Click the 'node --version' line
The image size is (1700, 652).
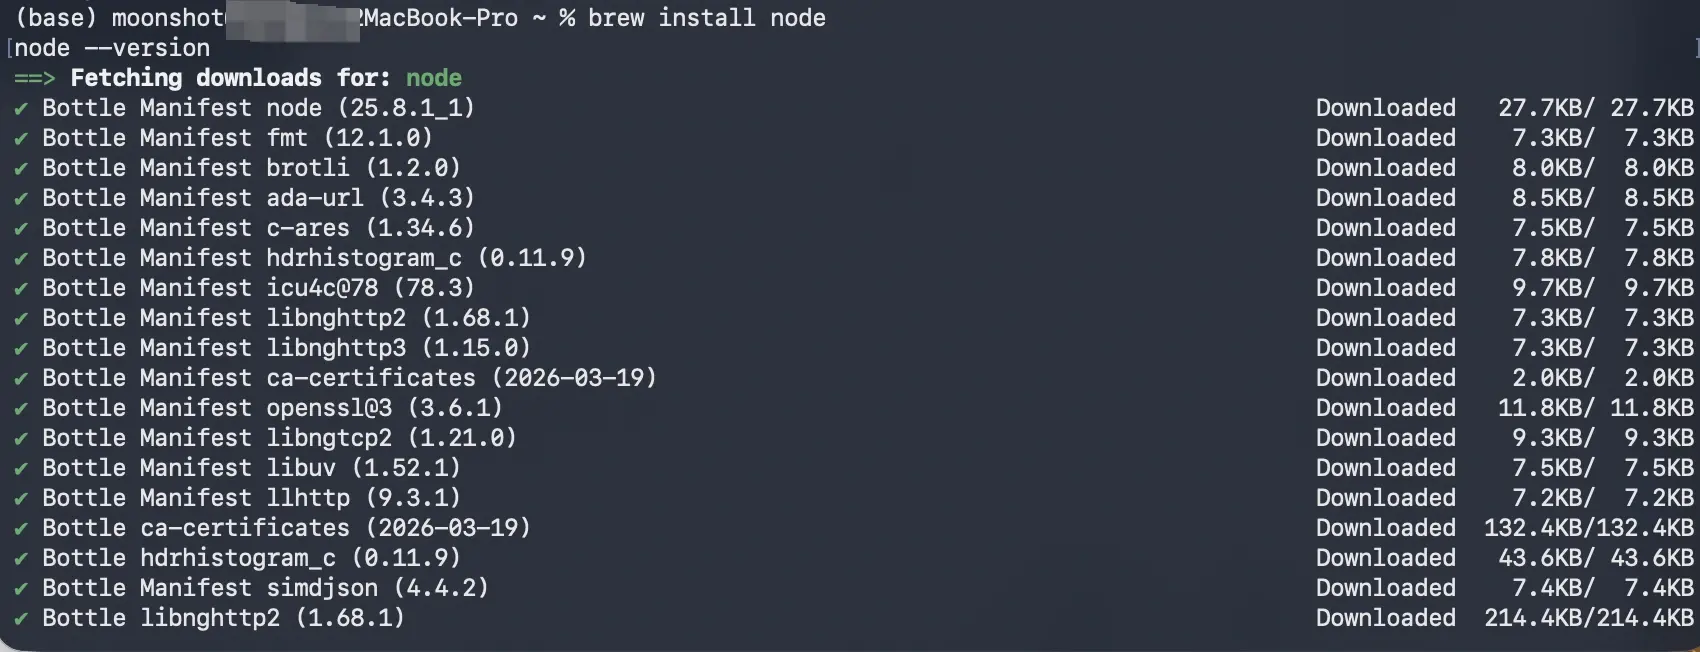tap(112, 48)
